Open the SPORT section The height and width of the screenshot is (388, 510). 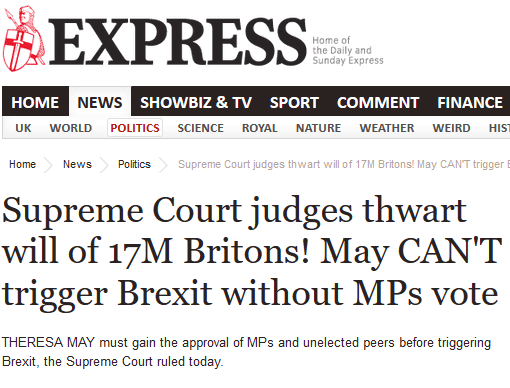pyautogui.click(x=294, y=102)
